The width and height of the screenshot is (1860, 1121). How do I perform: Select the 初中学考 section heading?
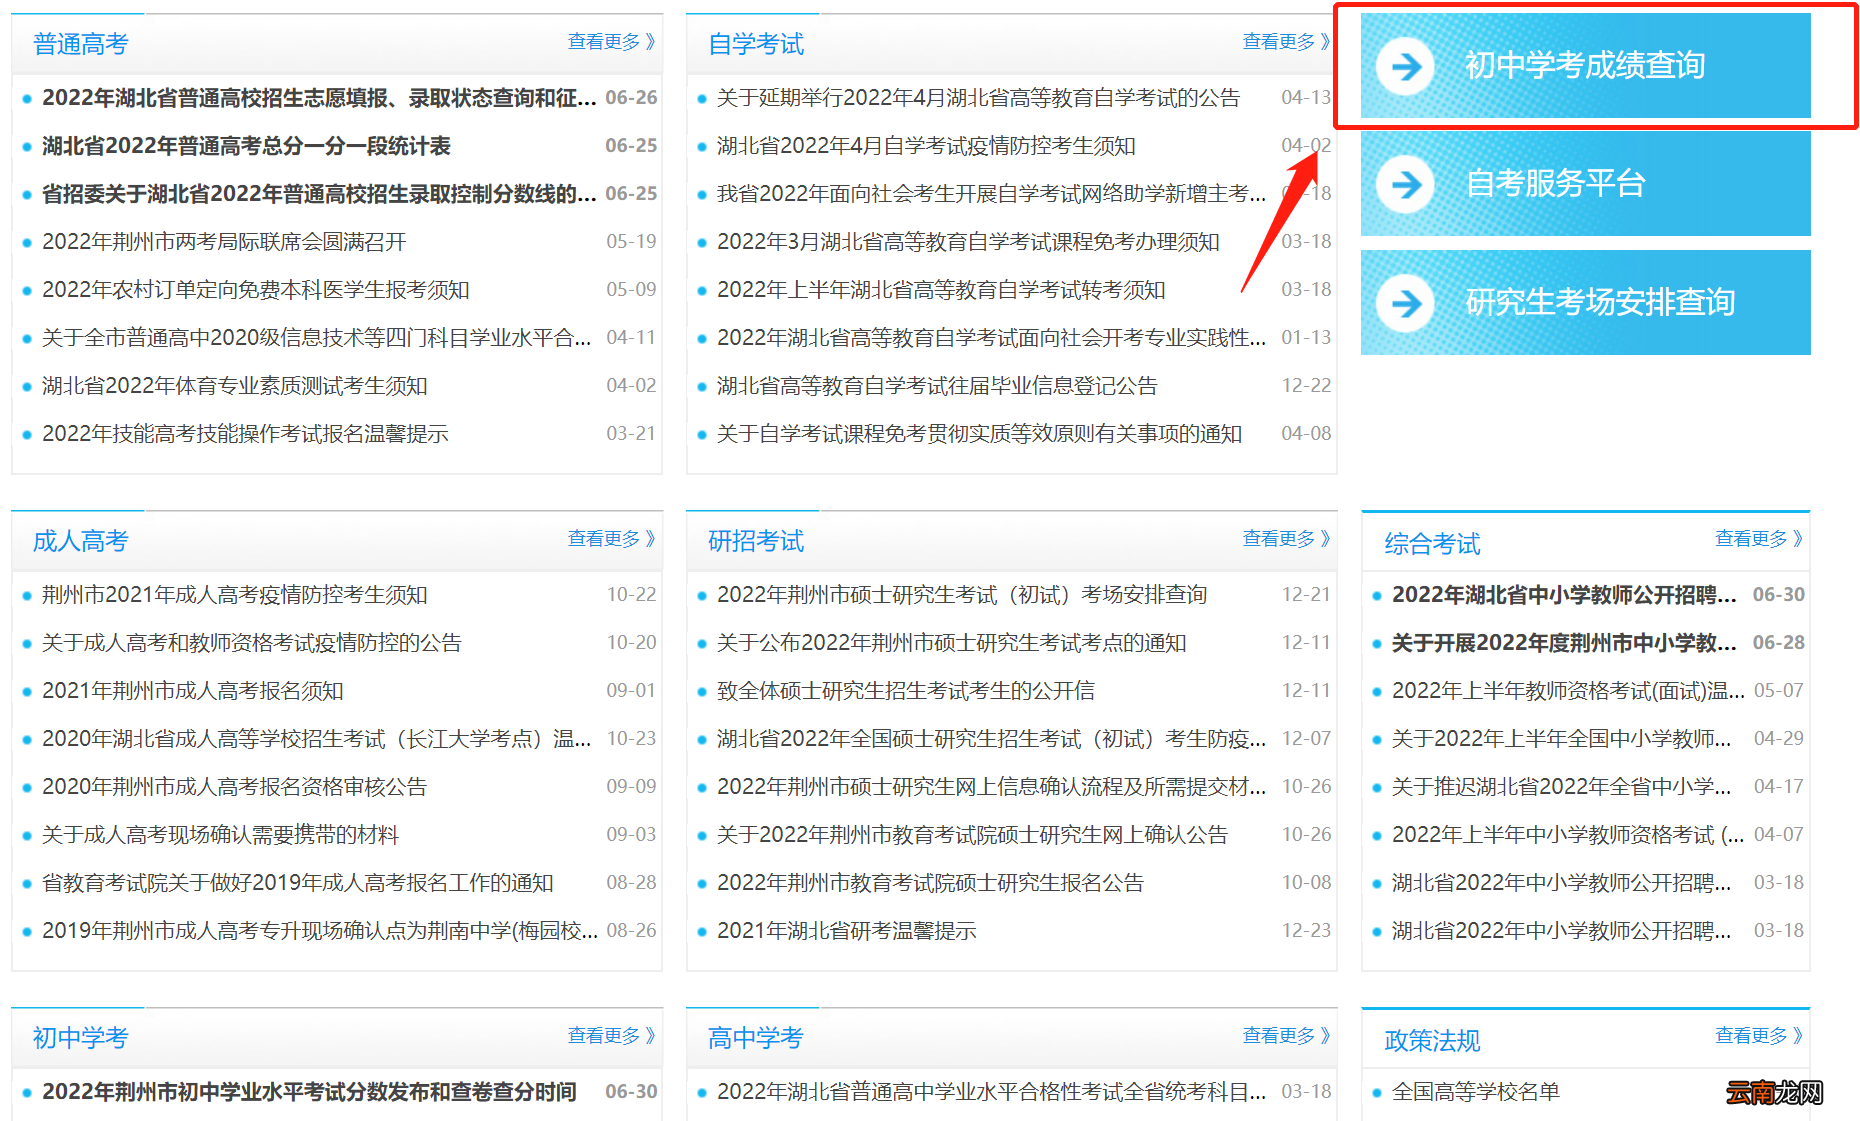pos(80,1038)
